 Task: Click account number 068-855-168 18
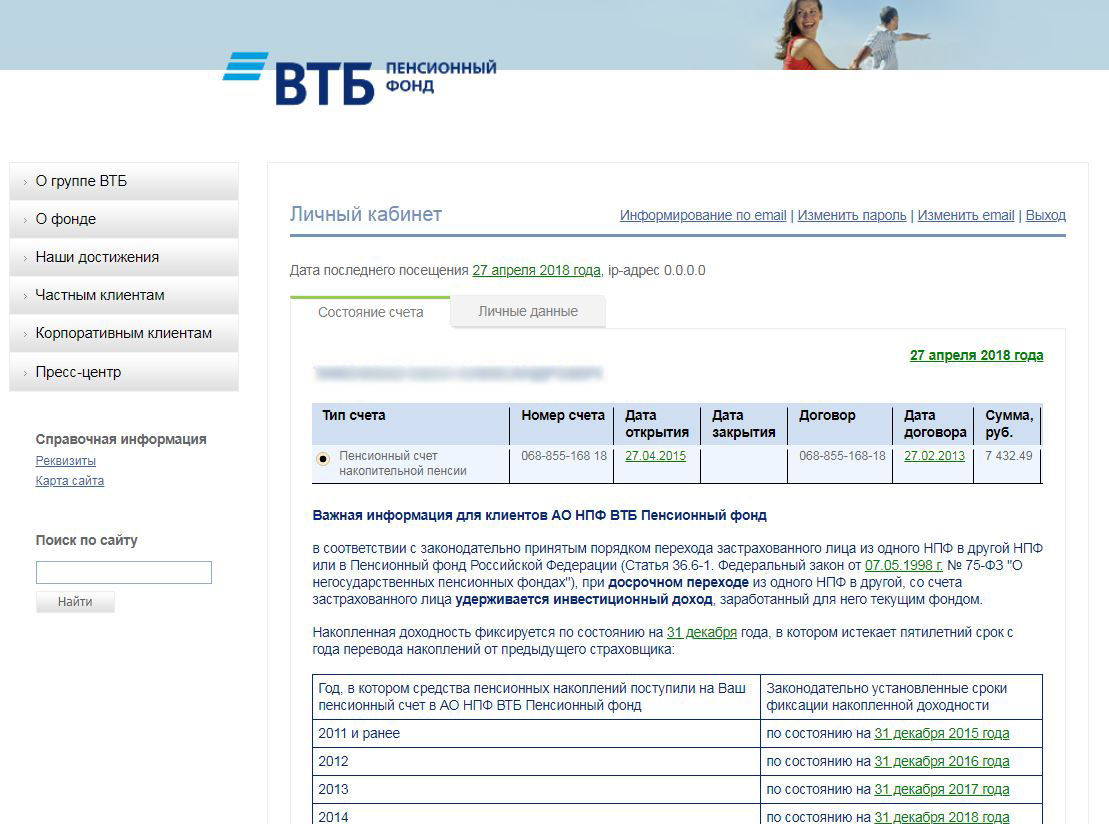coord(564,455)
